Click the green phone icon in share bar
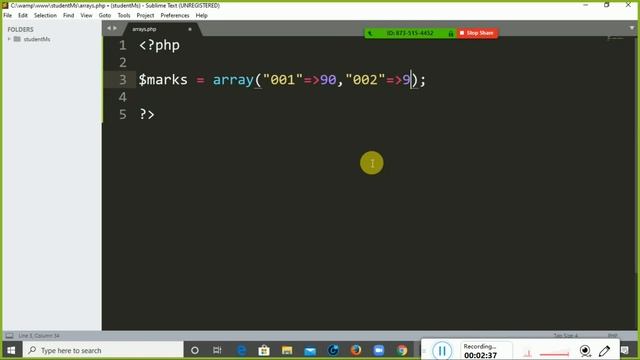Viewport: 640px width, 360px height. [370, 33]
